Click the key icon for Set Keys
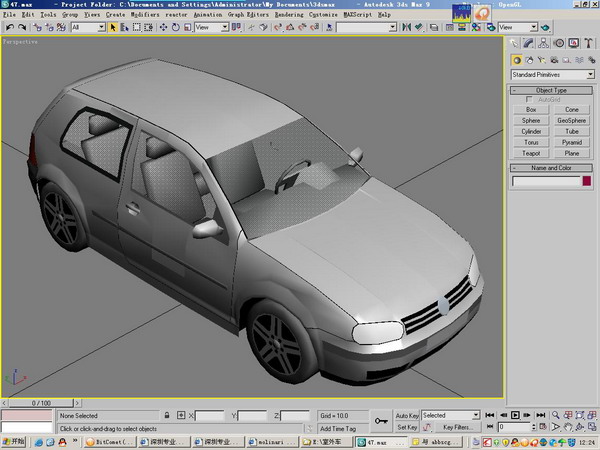This screenshot has width=600, height=450. tap(380, 420)
